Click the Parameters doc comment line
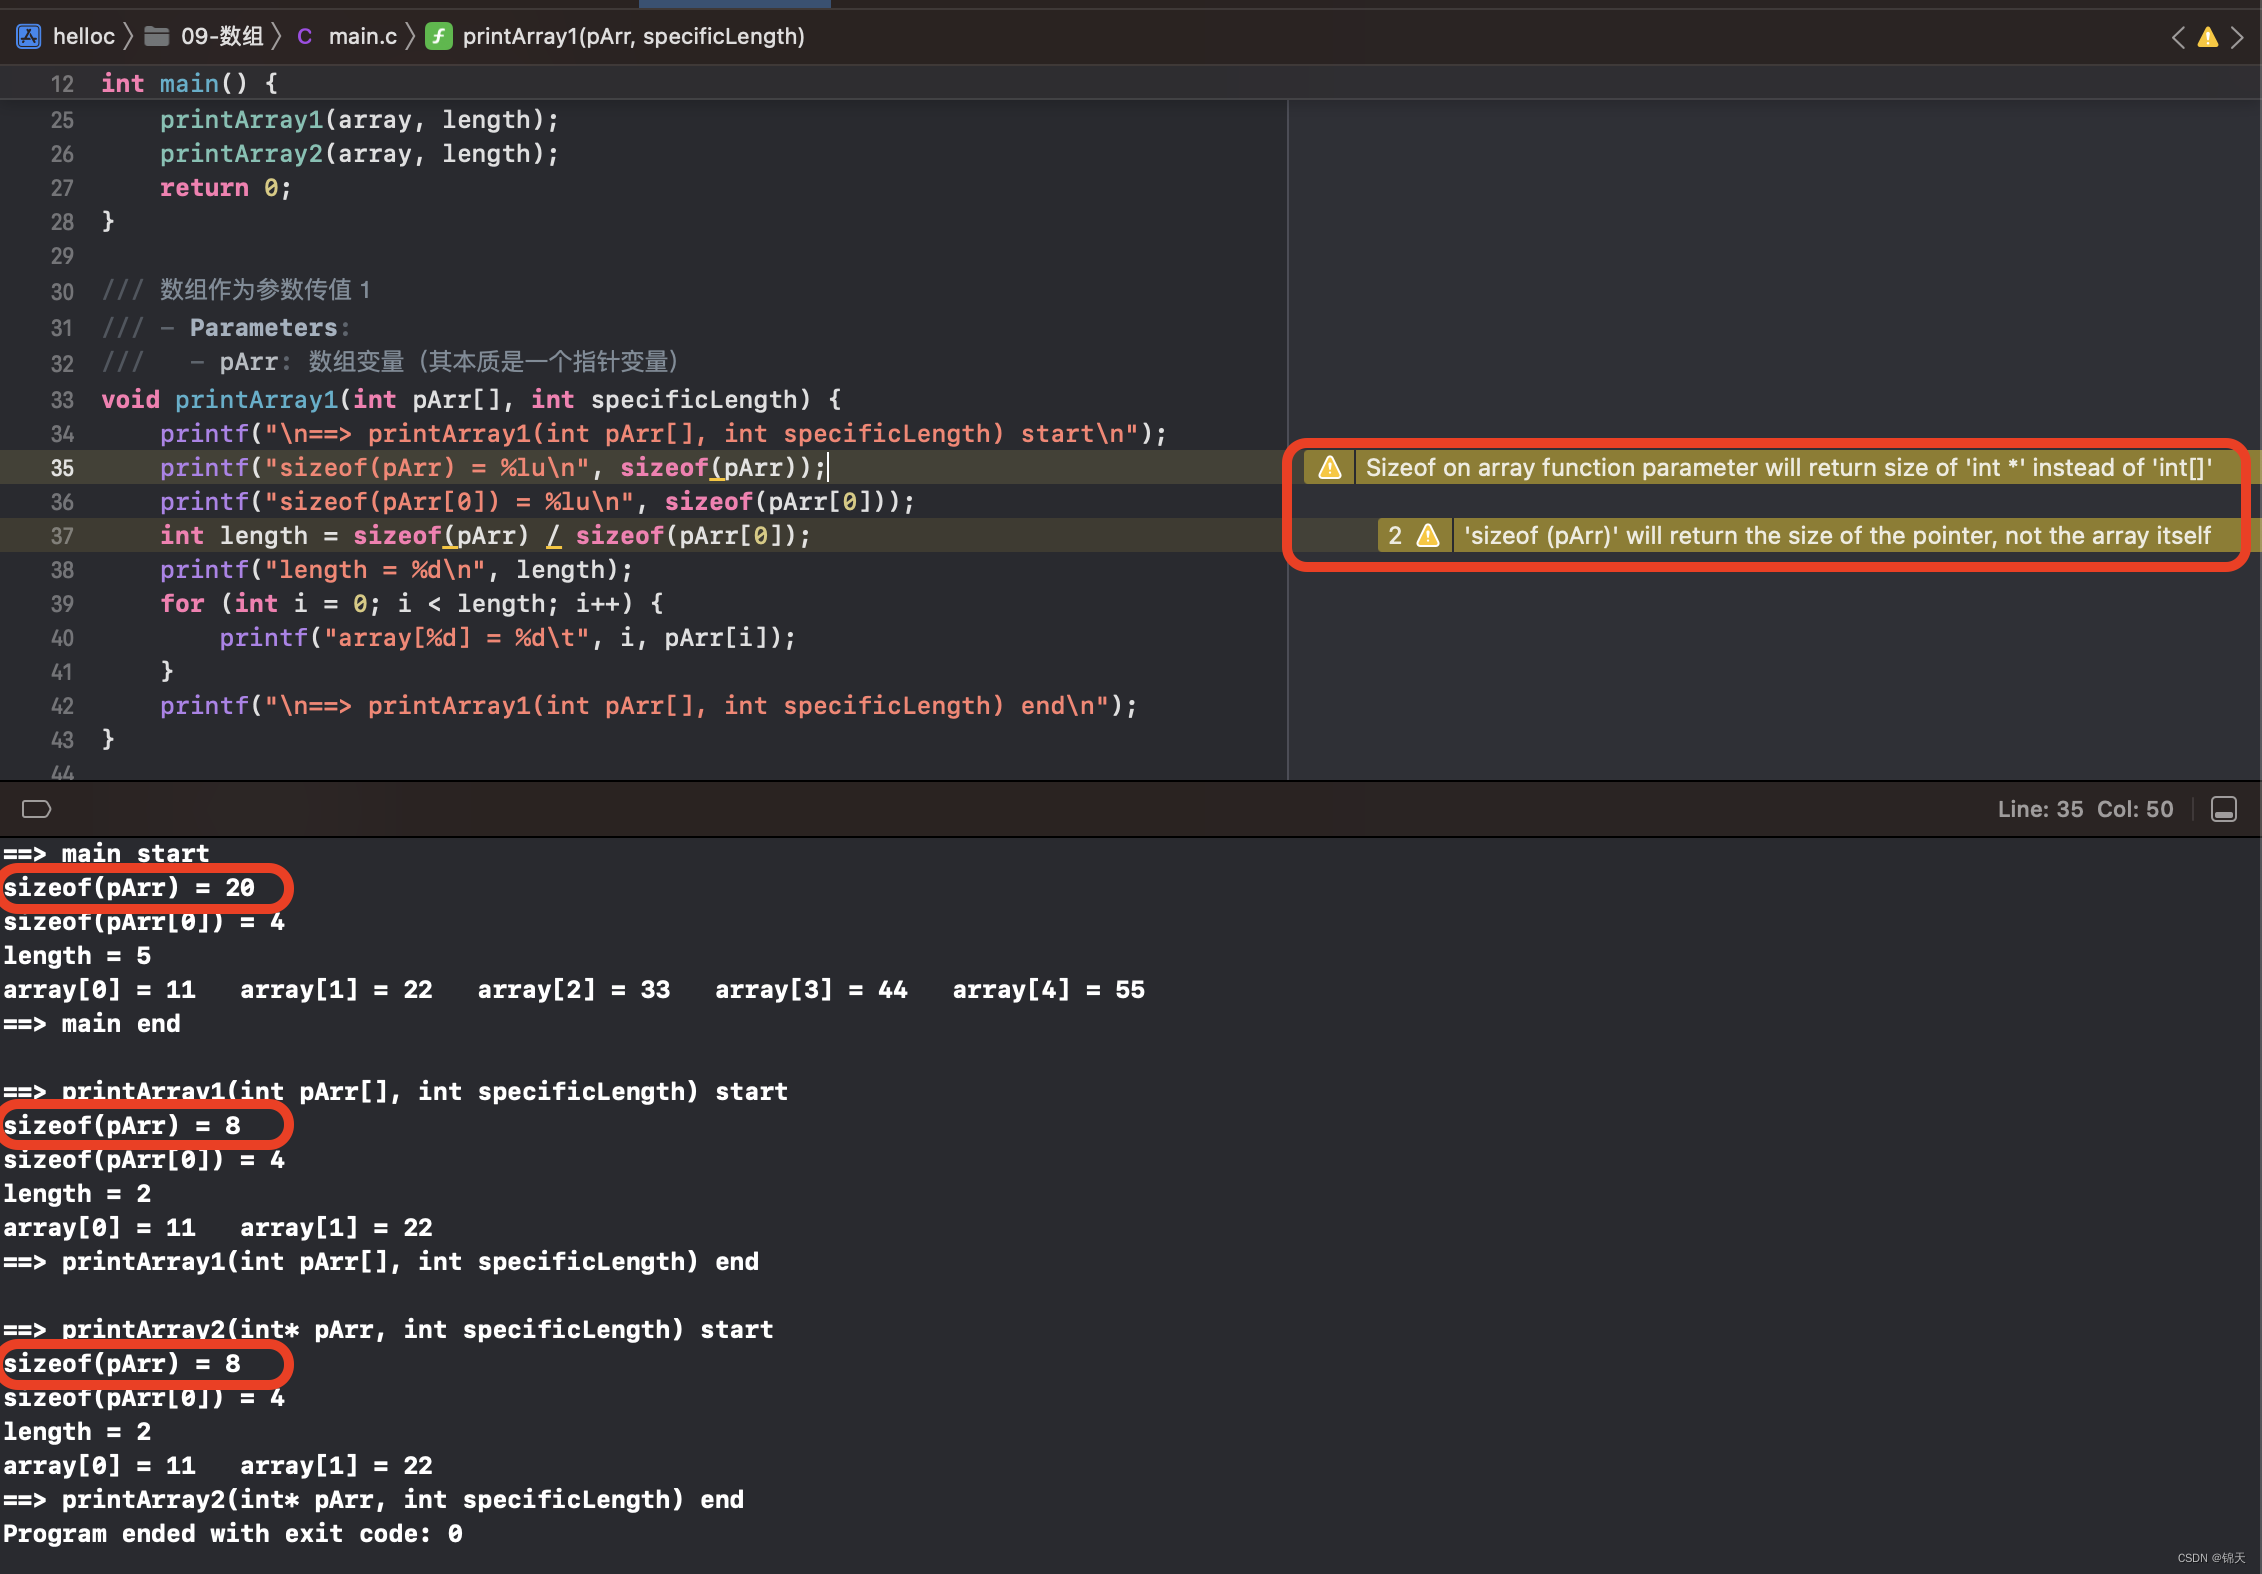This screenshot has height=1574, width=2262. point(226,328)
